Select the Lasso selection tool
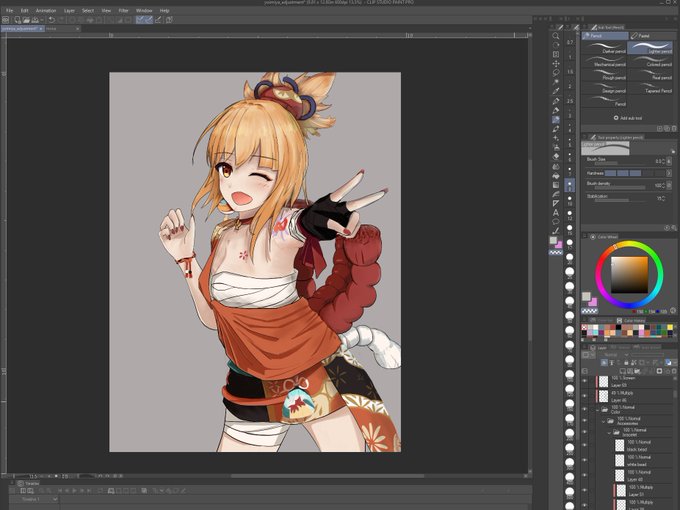 (556, 72)
